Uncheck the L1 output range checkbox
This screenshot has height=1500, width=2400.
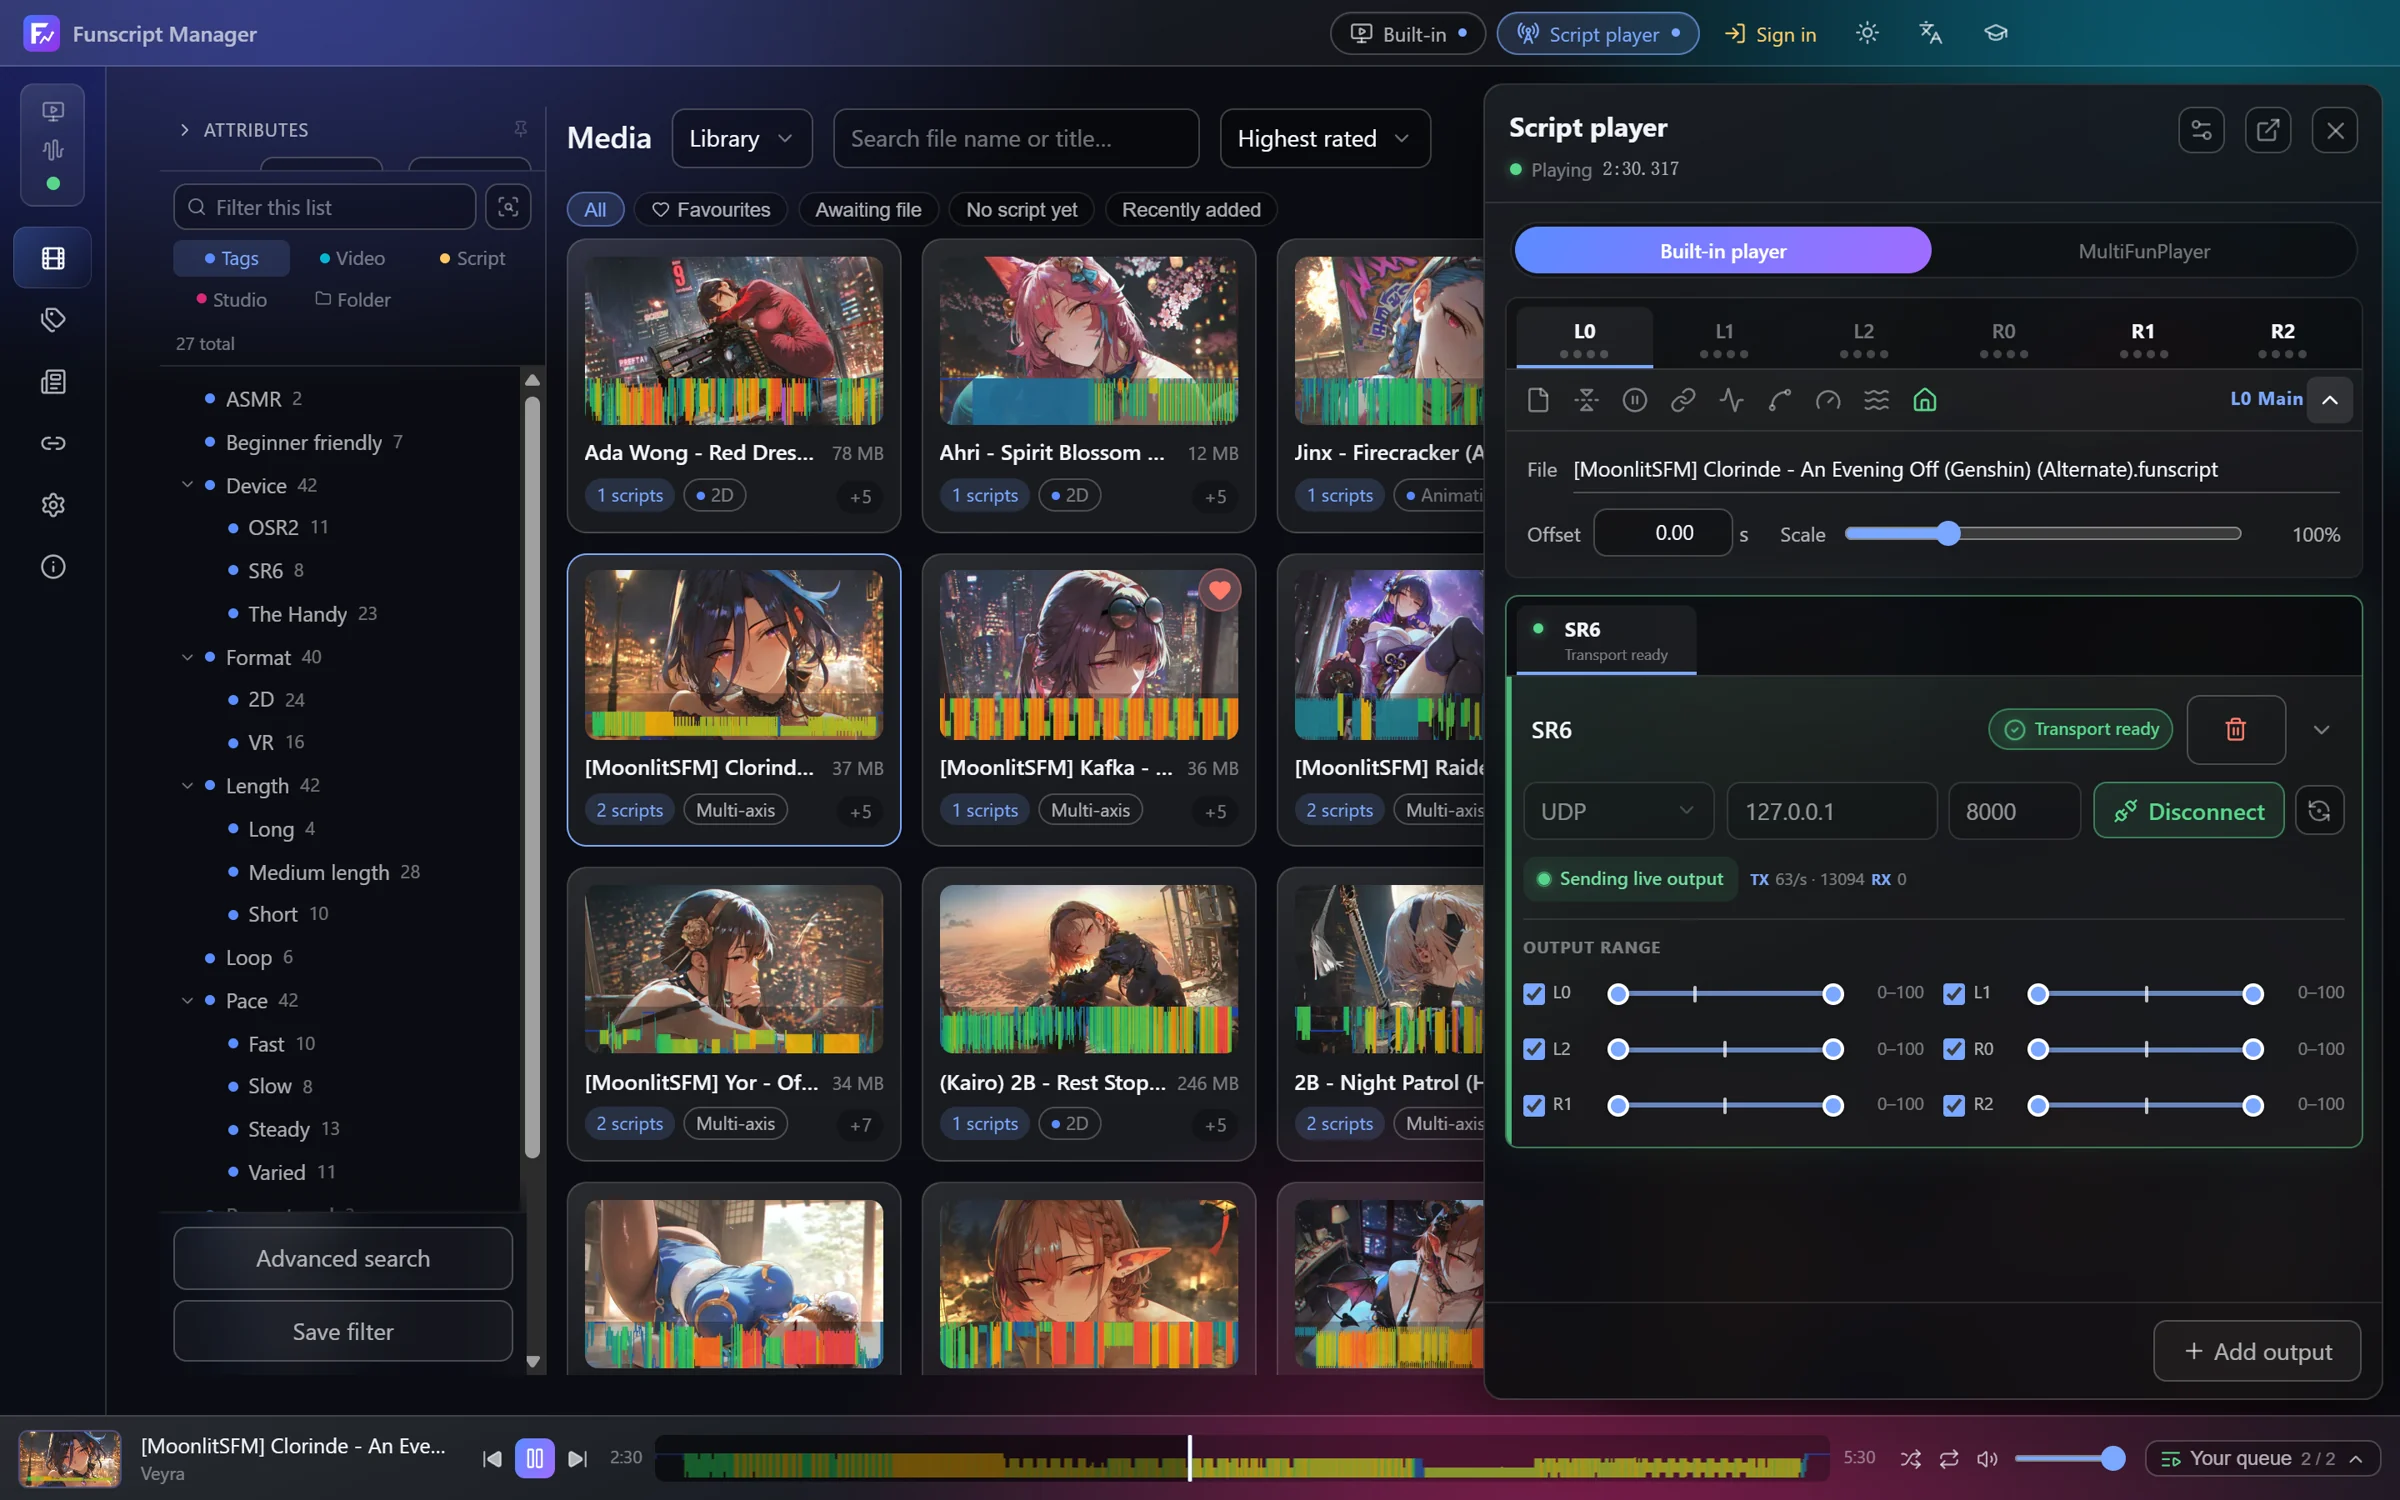click(1954, 993)
